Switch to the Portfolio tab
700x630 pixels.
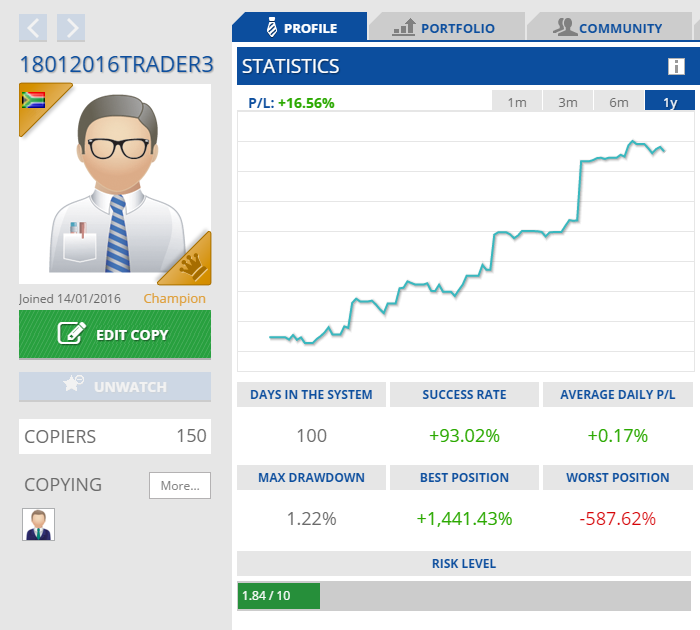coord(445,28)
